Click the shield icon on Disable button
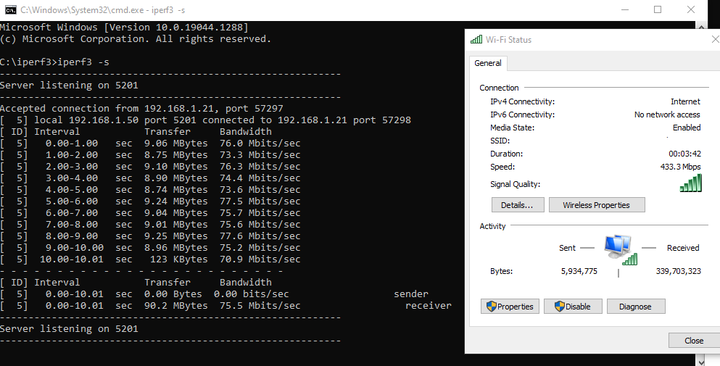The width and height of the screenshot is (720, 366). point(559,306)
